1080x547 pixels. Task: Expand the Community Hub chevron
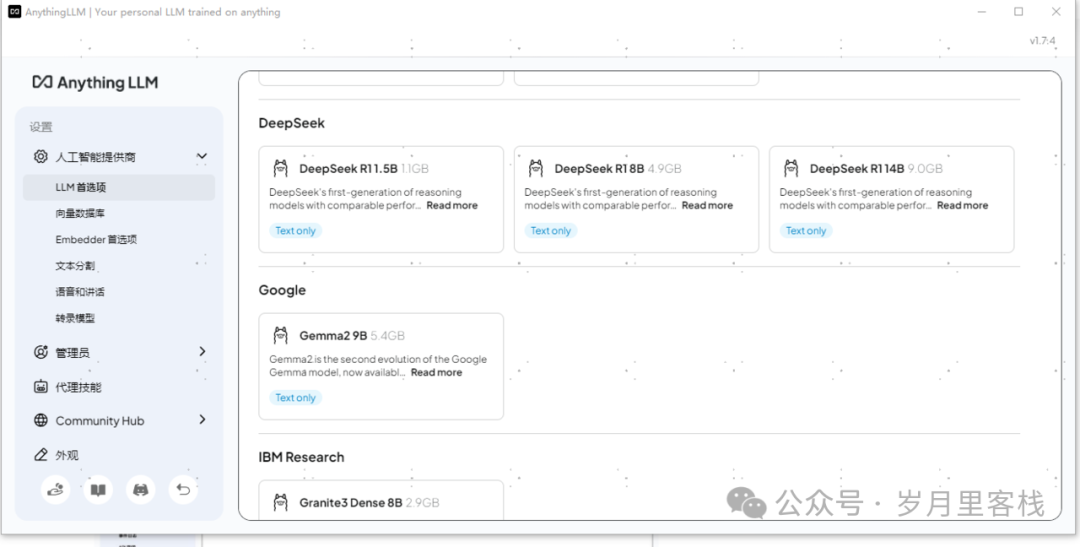coord(202,420)
